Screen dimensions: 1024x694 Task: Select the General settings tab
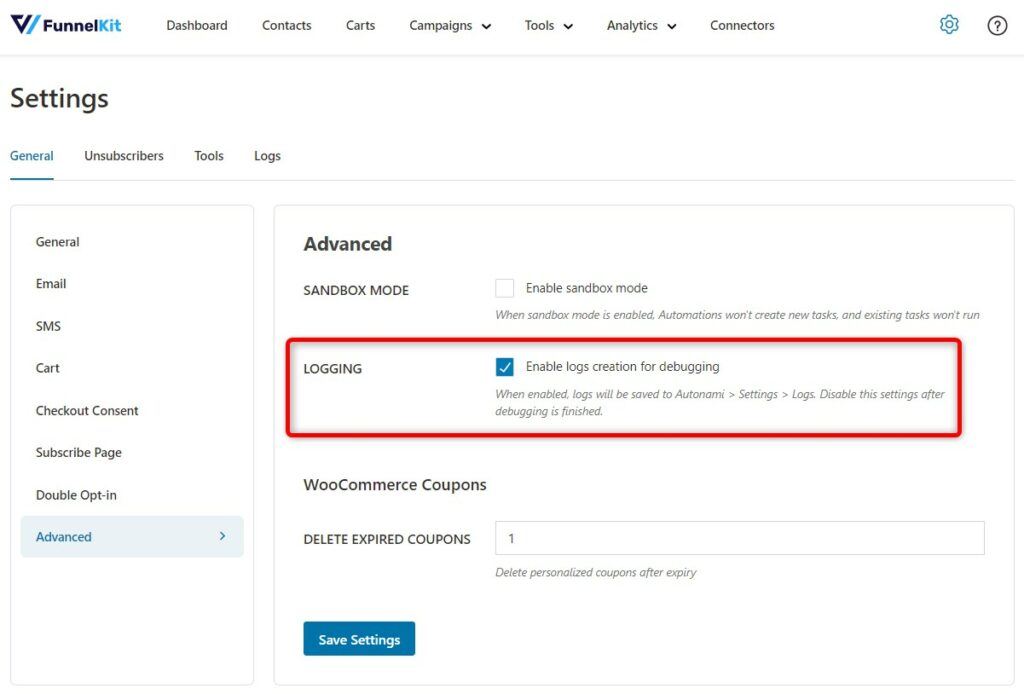point(31,156)
